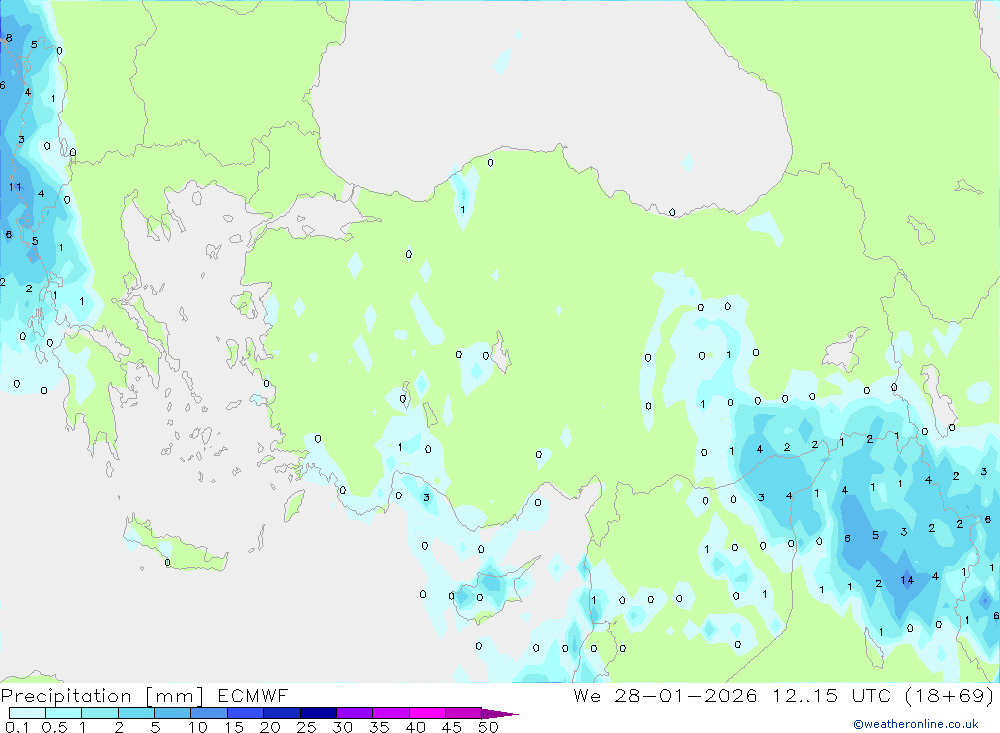The width and height of the screenshot is (1000, 733).
Task: Click the '(18+69)' forecast step text
Action: click(x=949, y=695)
